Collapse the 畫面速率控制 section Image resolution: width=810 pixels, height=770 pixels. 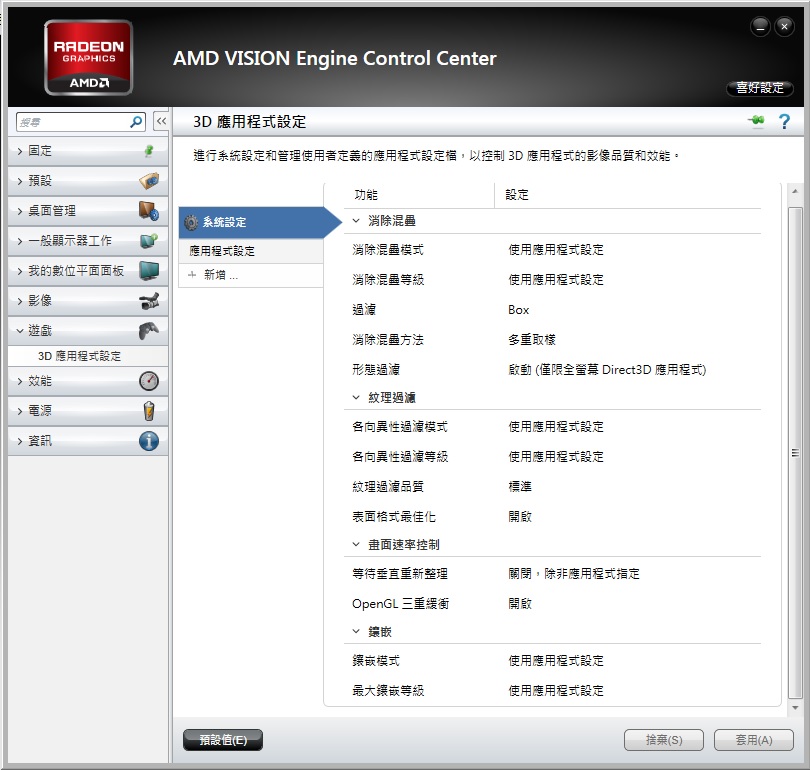356,545
